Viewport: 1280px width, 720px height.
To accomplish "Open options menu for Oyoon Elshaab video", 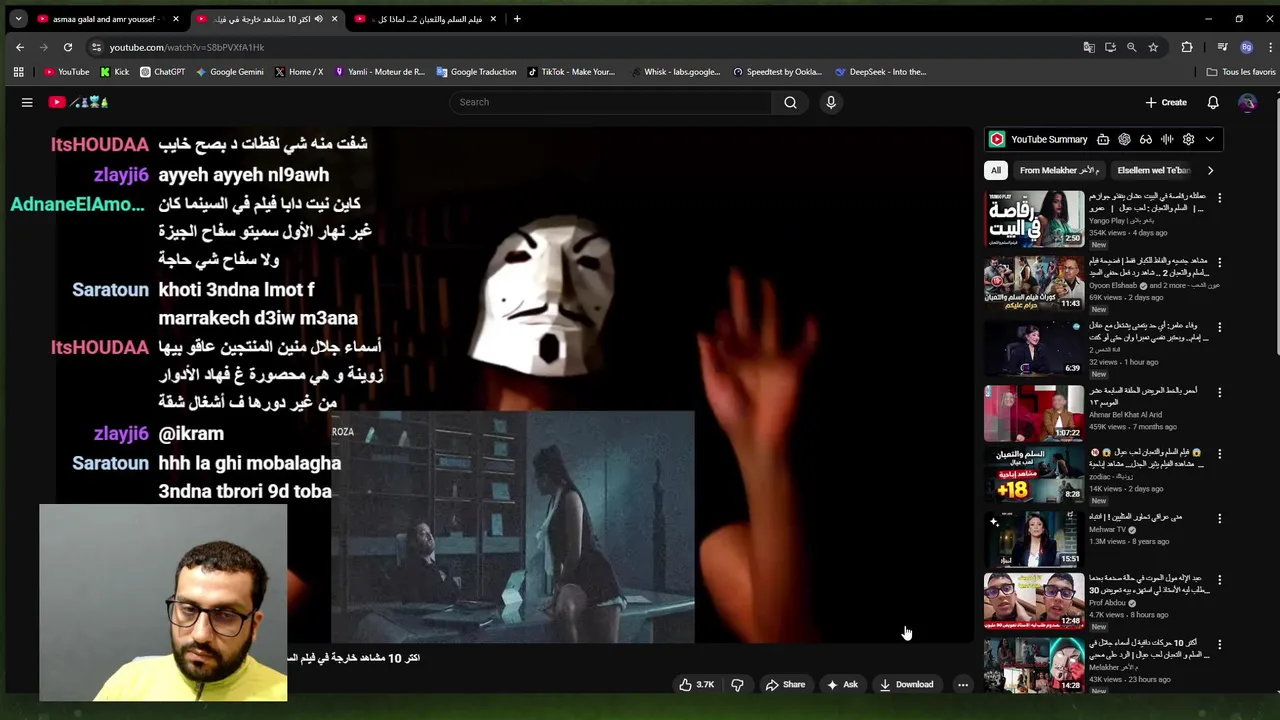I will pos(1219,262).
